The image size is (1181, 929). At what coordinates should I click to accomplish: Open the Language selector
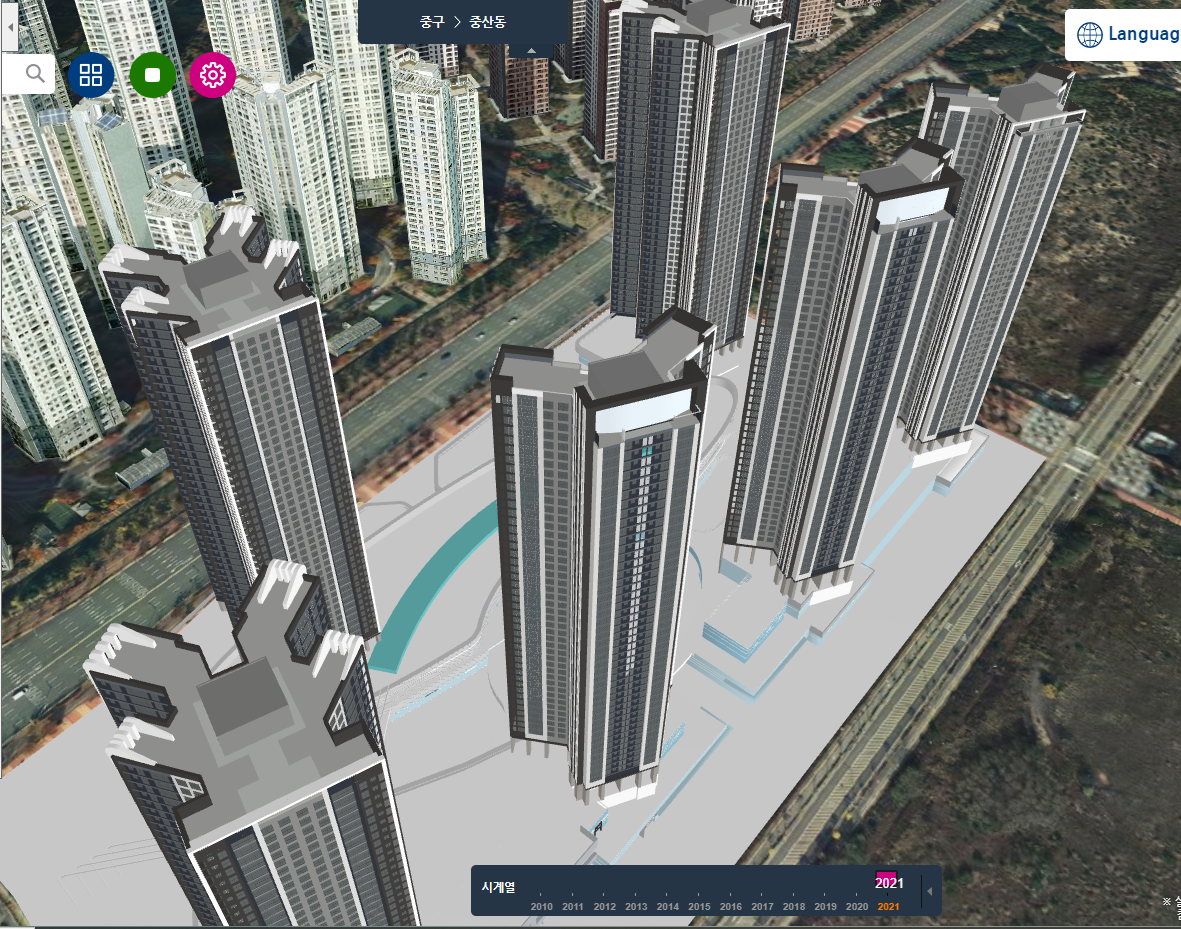(x=1125, y=35)
